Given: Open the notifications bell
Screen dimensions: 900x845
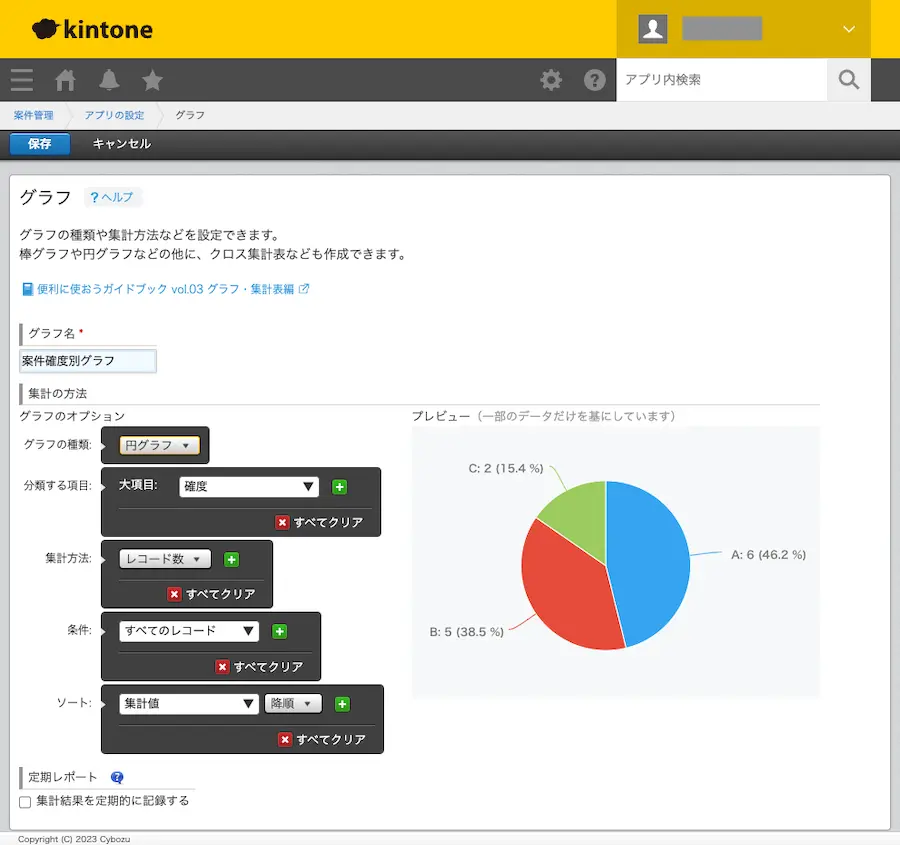Looking at the screenshot, I should [x=109, y=80].
